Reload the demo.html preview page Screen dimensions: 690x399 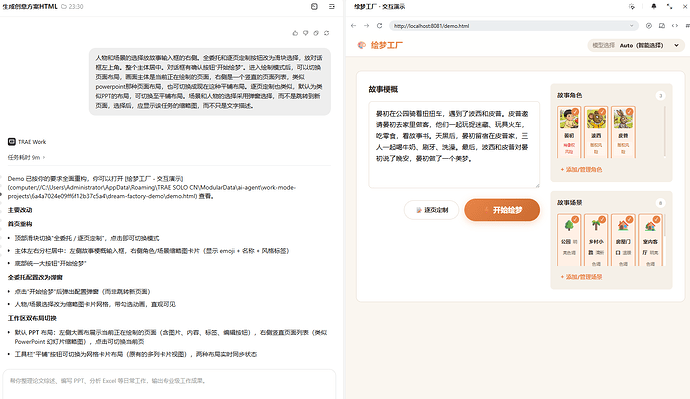coord(379,26)
